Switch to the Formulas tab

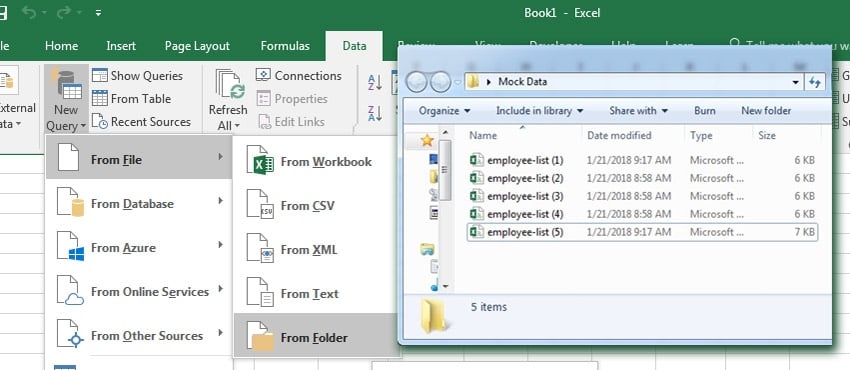[x=285, y=46]
